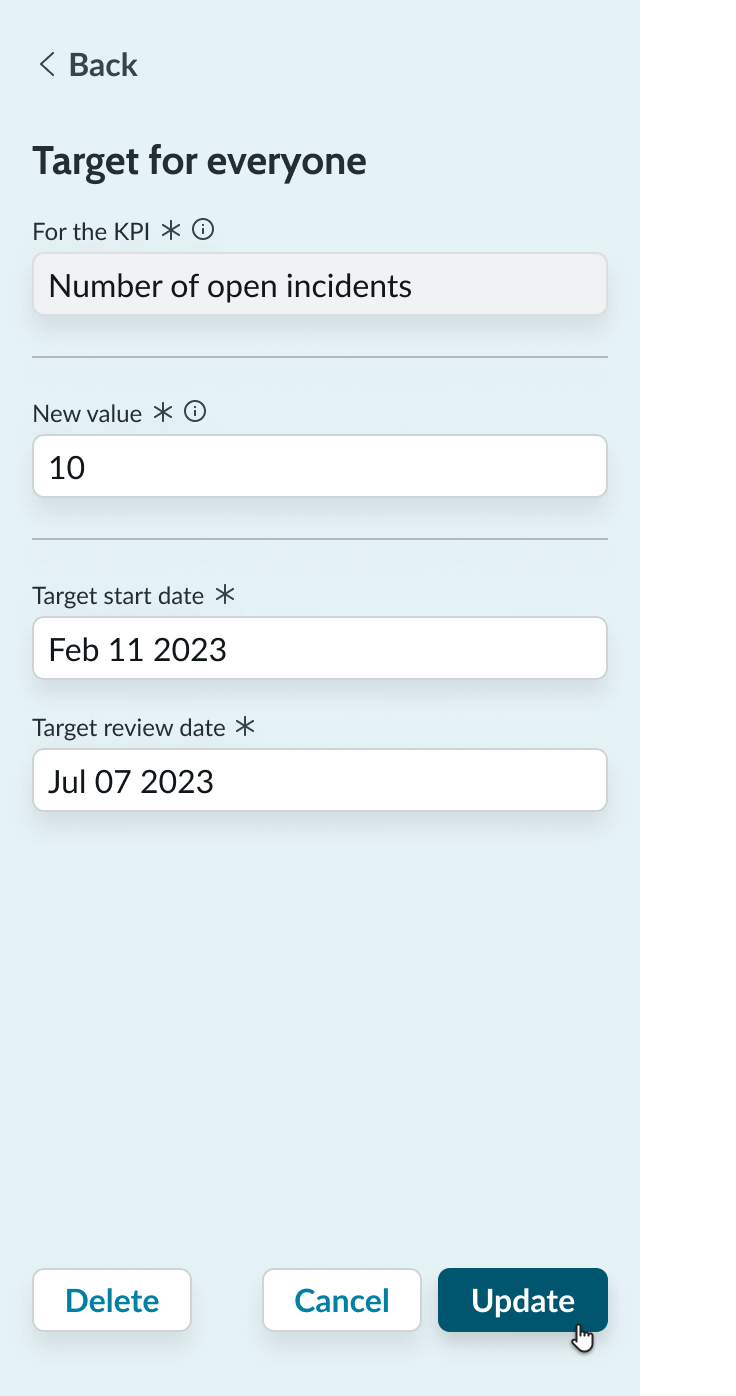Open the Target review date picker
The height and width of the screenshot is (1396, 736).
pos(320,780)
